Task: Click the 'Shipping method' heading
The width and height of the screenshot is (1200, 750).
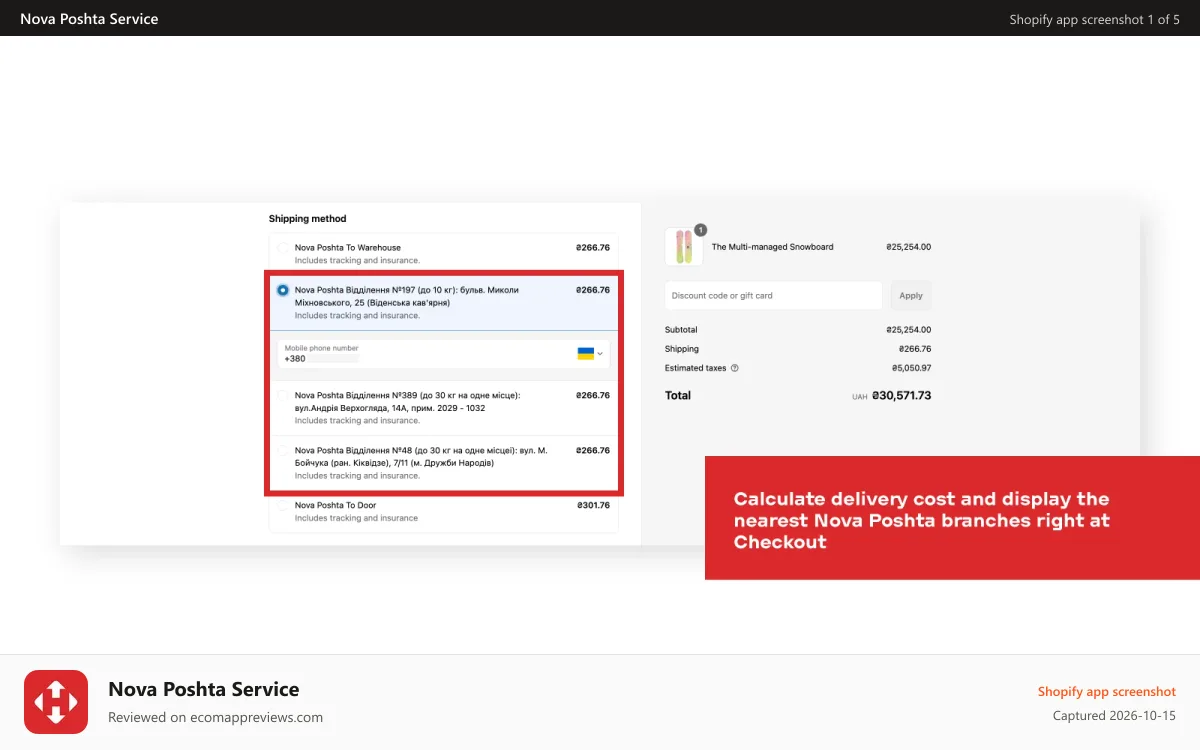Action: coord(307,219)
